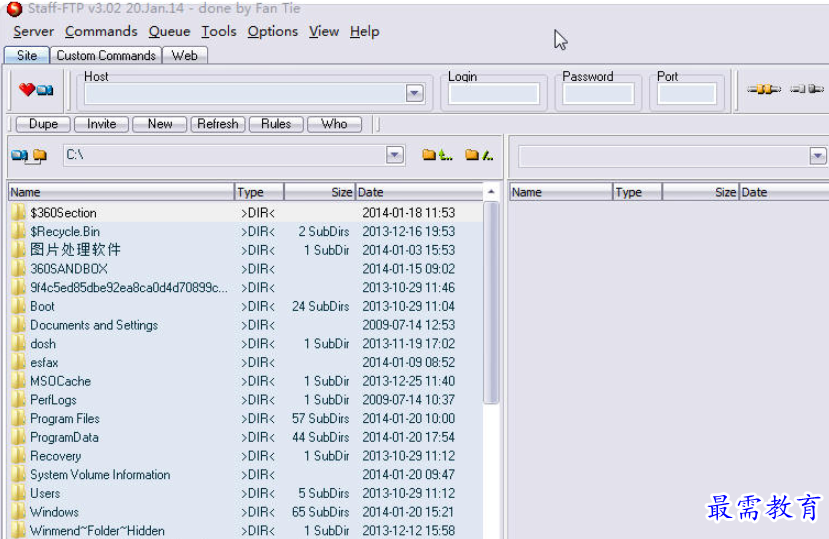
Task: Select the System Volume Information folder
Action: click(x=246, y=474)
